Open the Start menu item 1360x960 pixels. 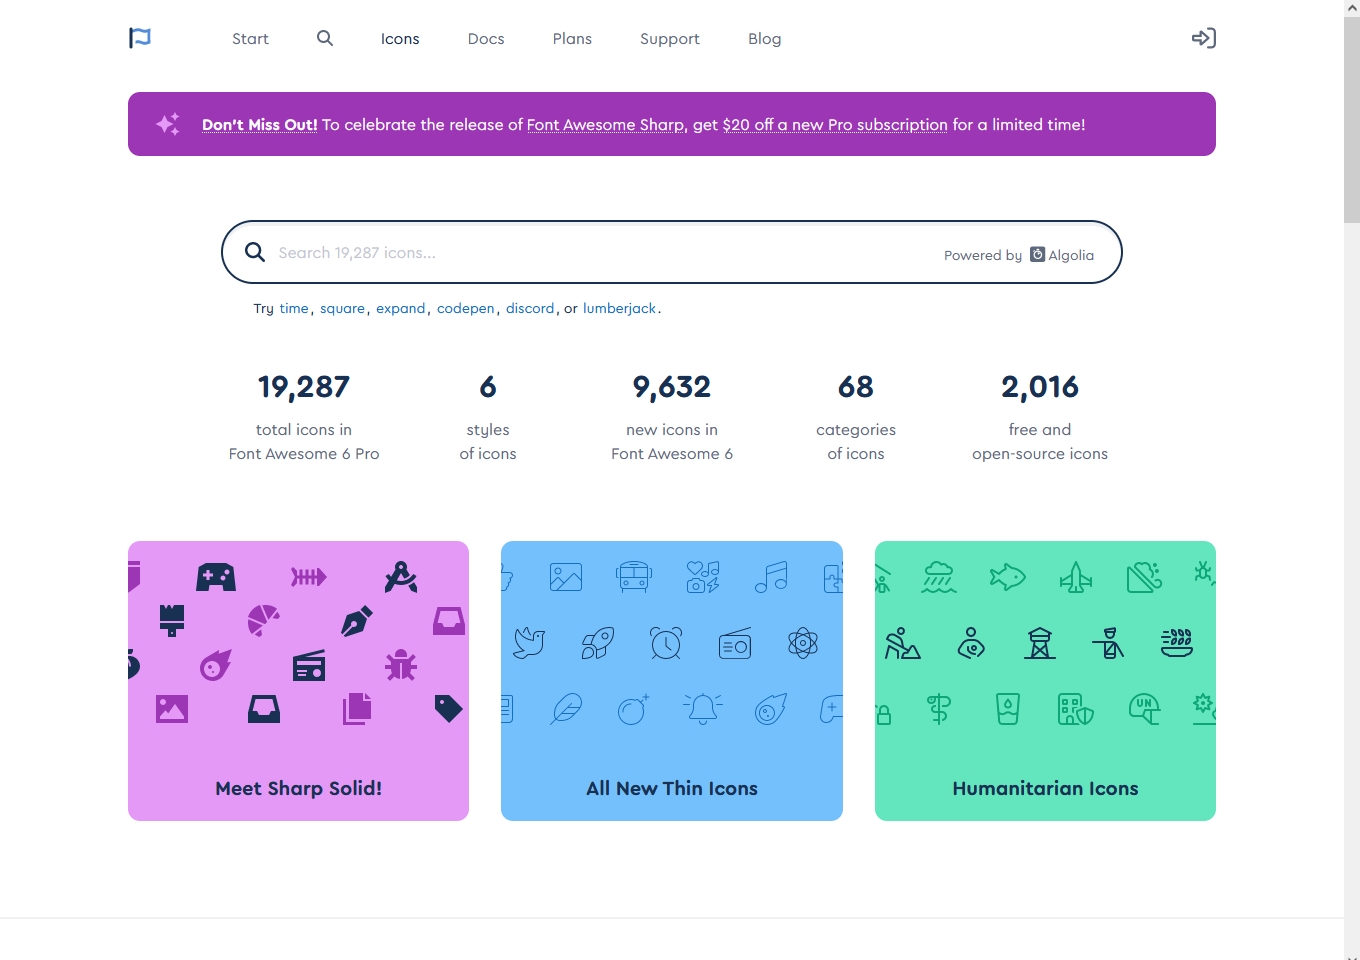click(250, 39)
